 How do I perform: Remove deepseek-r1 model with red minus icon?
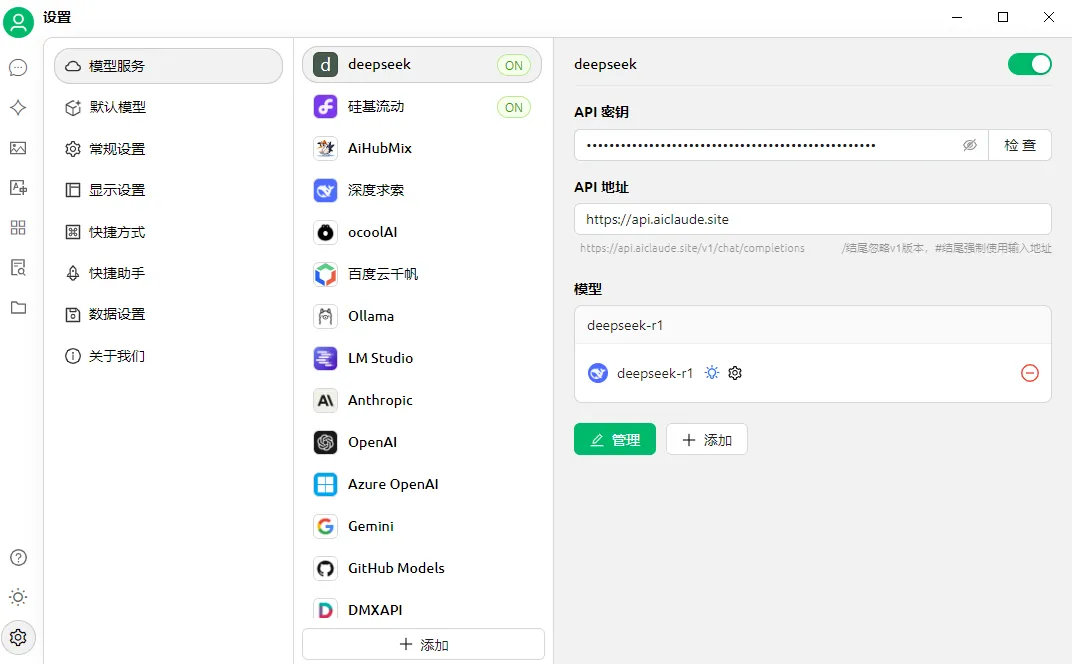click(1029, 373)
